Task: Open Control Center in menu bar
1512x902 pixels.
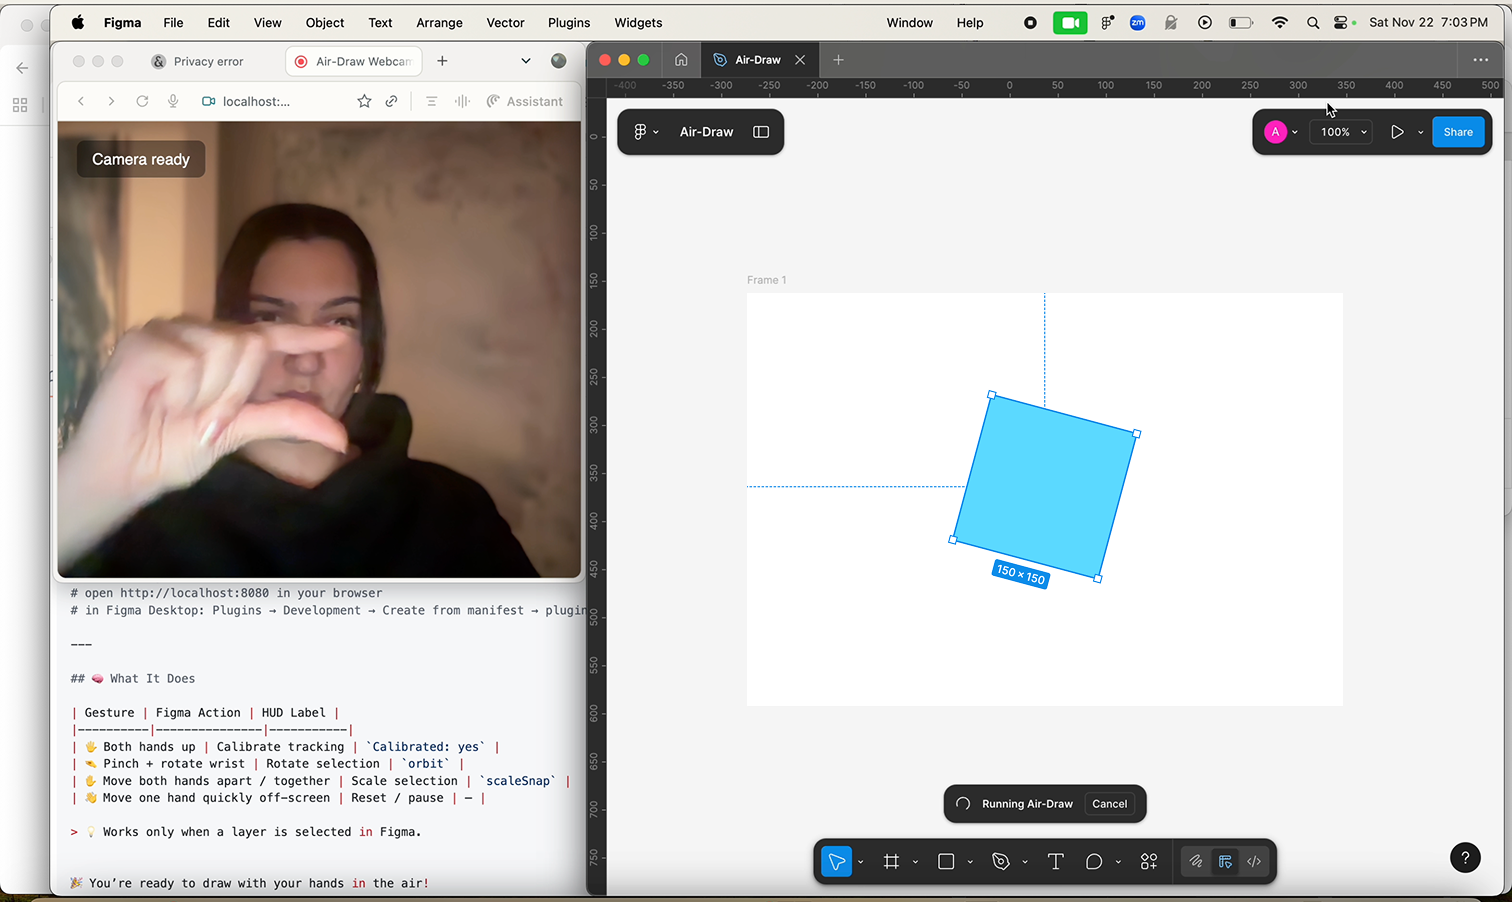Action: pos(1341,22)
